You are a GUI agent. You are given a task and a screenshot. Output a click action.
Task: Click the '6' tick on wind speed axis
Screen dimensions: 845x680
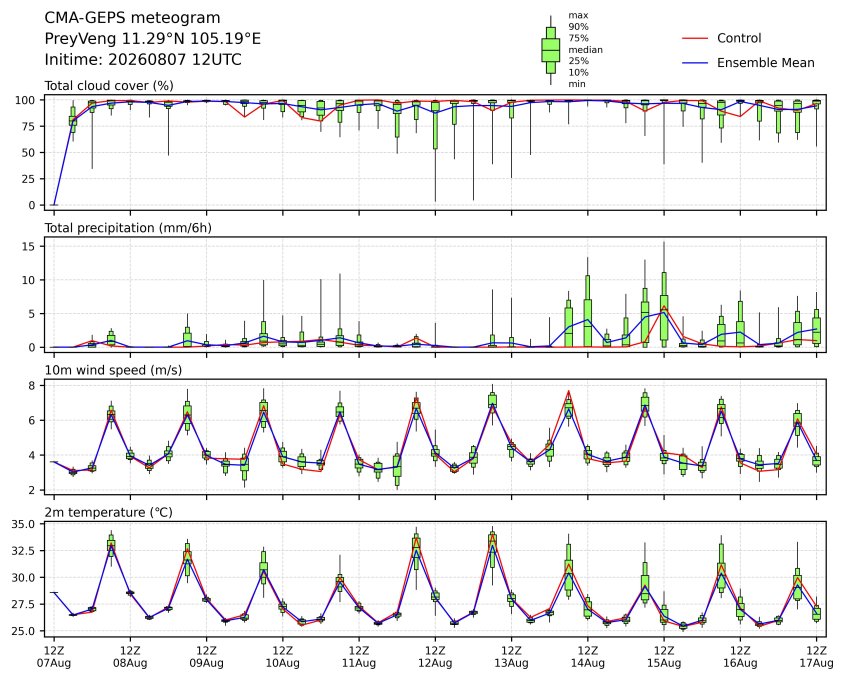click(x=32, y=420)
